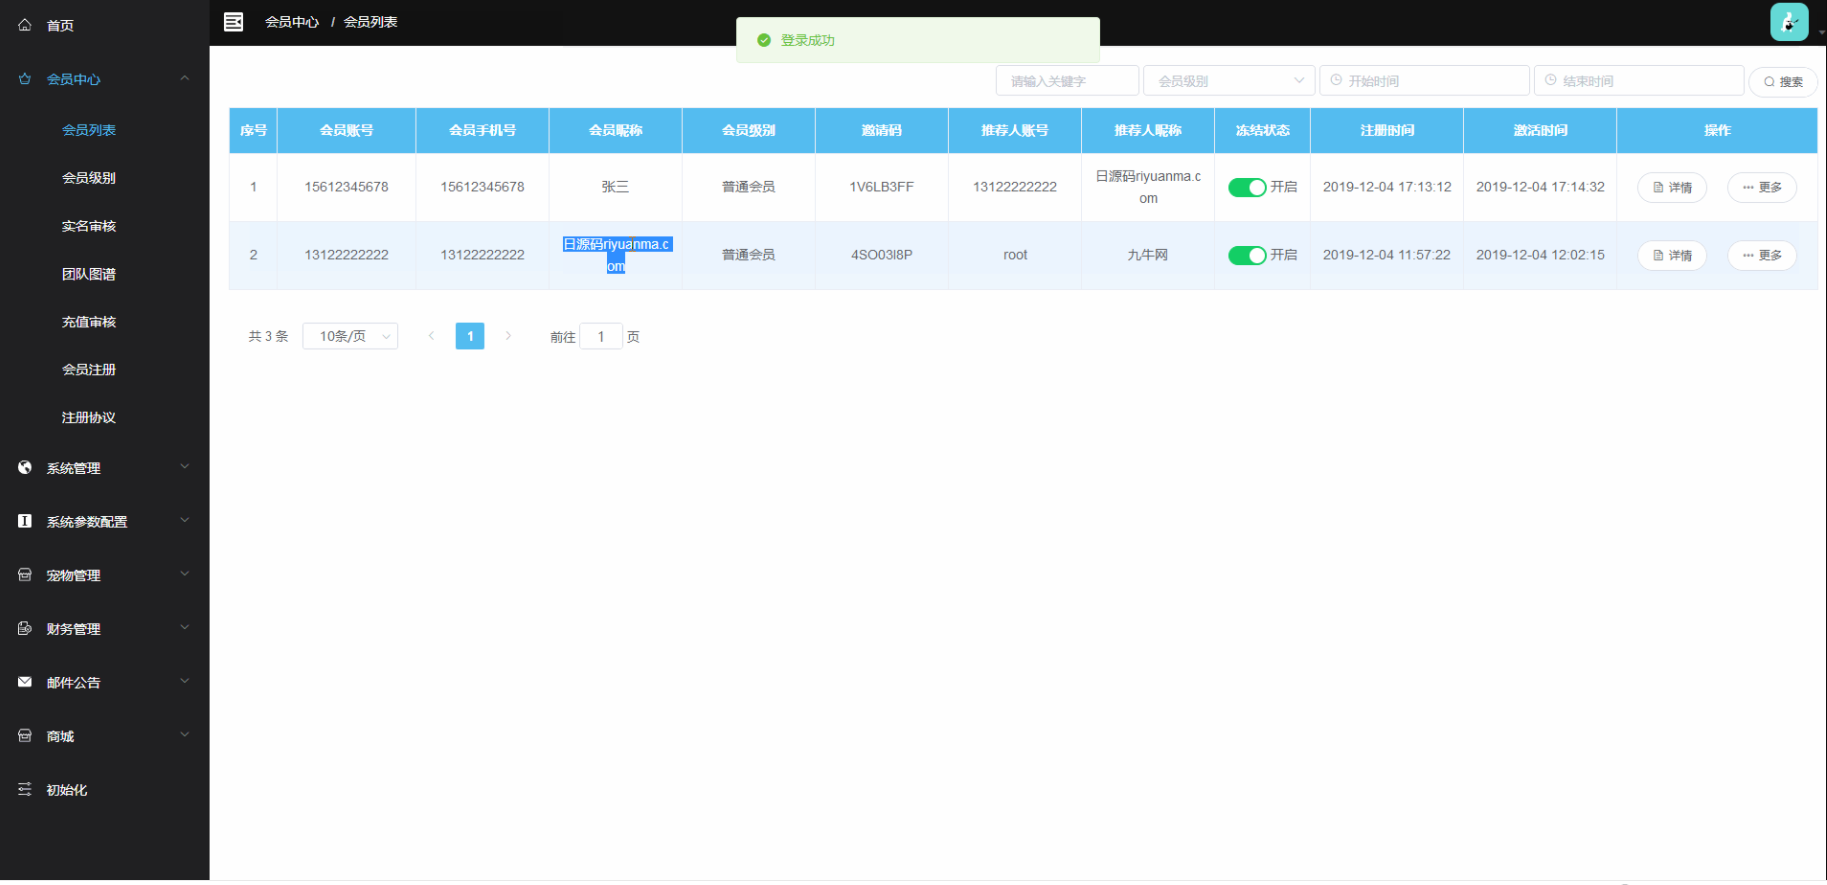1827x885 pixels.
Task: Go to the previous page arrow
Action: [431, 336]
